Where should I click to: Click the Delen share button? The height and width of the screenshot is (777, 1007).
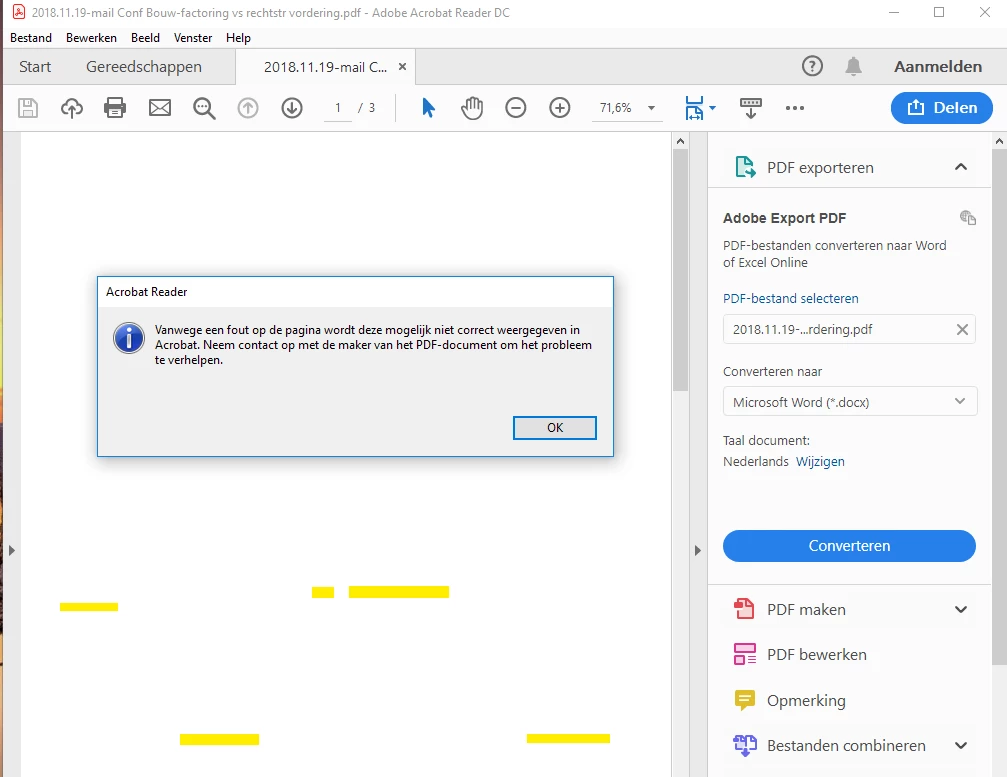[941, 108]
